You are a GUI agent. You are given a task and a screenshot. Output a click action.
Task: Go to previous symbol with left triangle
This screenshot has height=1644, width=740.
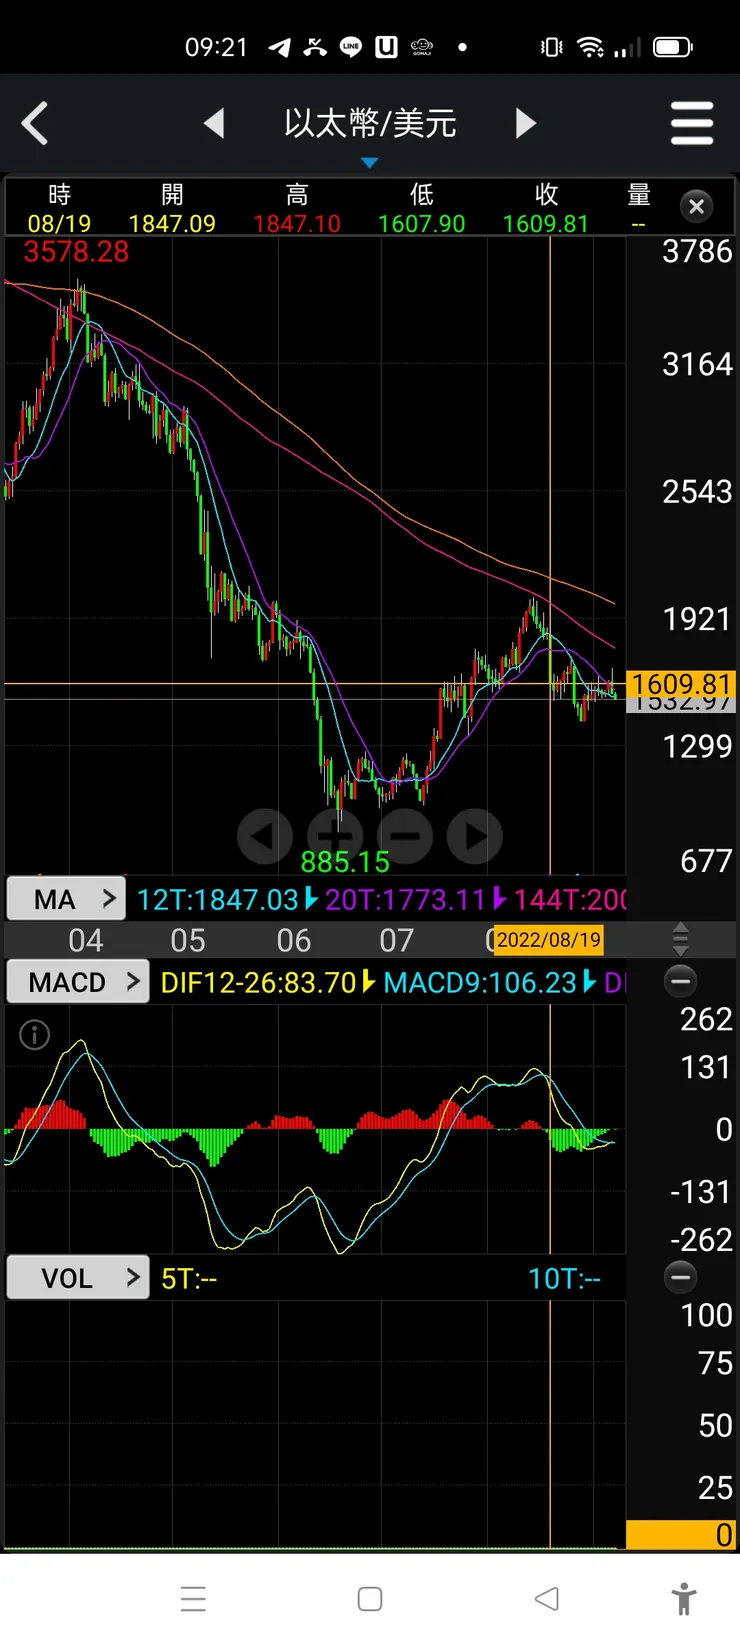214,123
